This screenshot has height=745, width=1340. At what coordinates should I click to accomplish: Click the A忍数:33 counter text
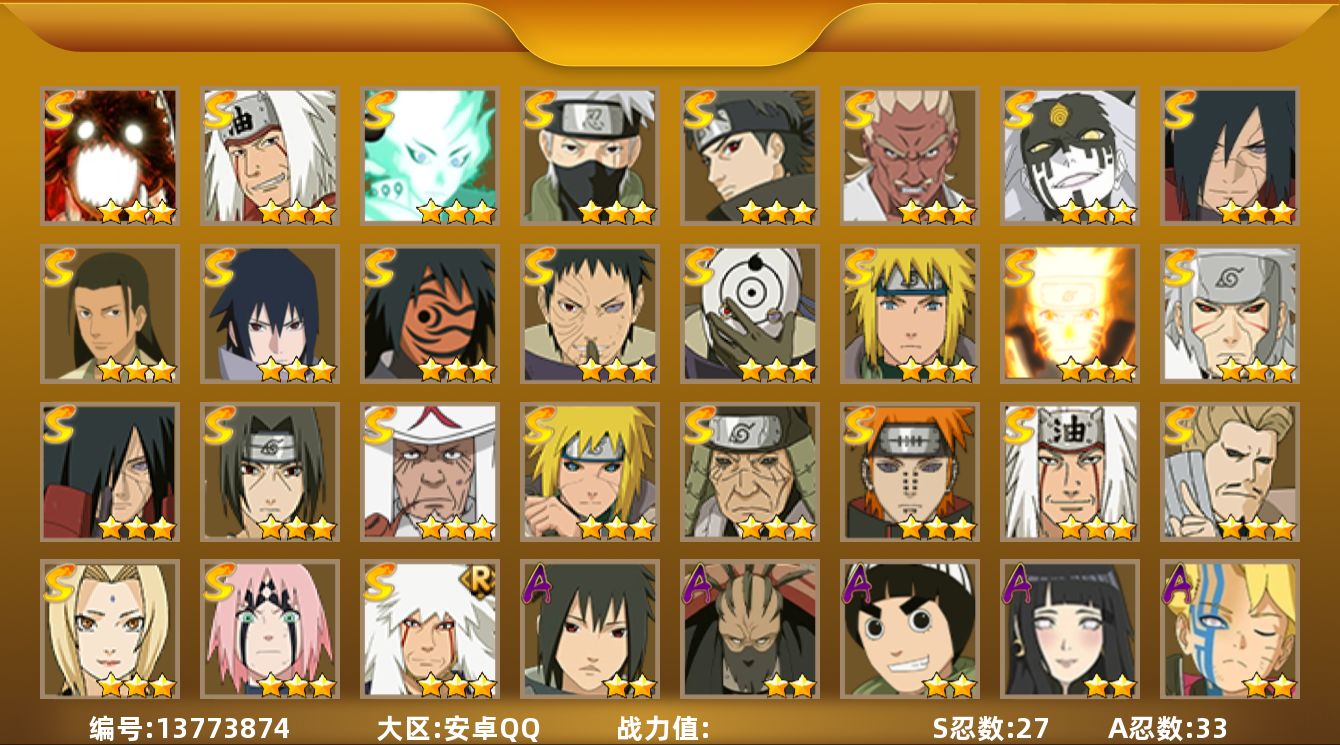point(1168,728)
